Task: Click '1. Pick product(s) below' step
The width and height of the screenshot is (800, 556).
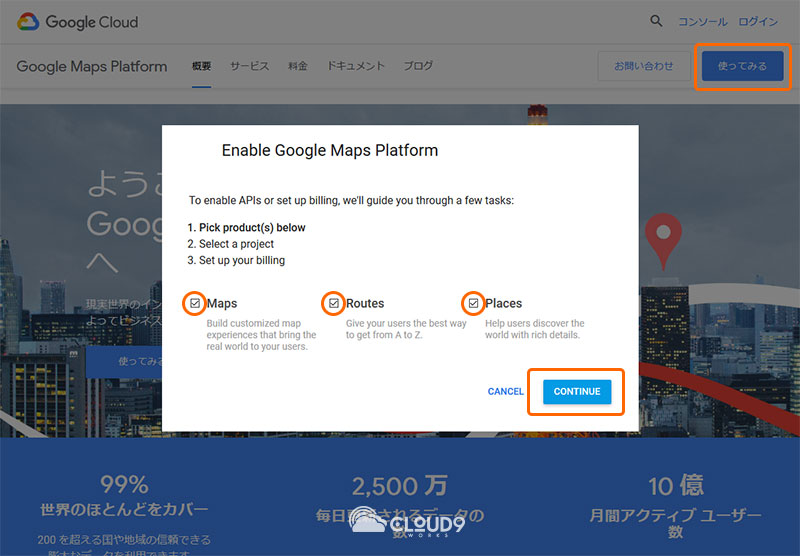Action: [x=246, y=228]
